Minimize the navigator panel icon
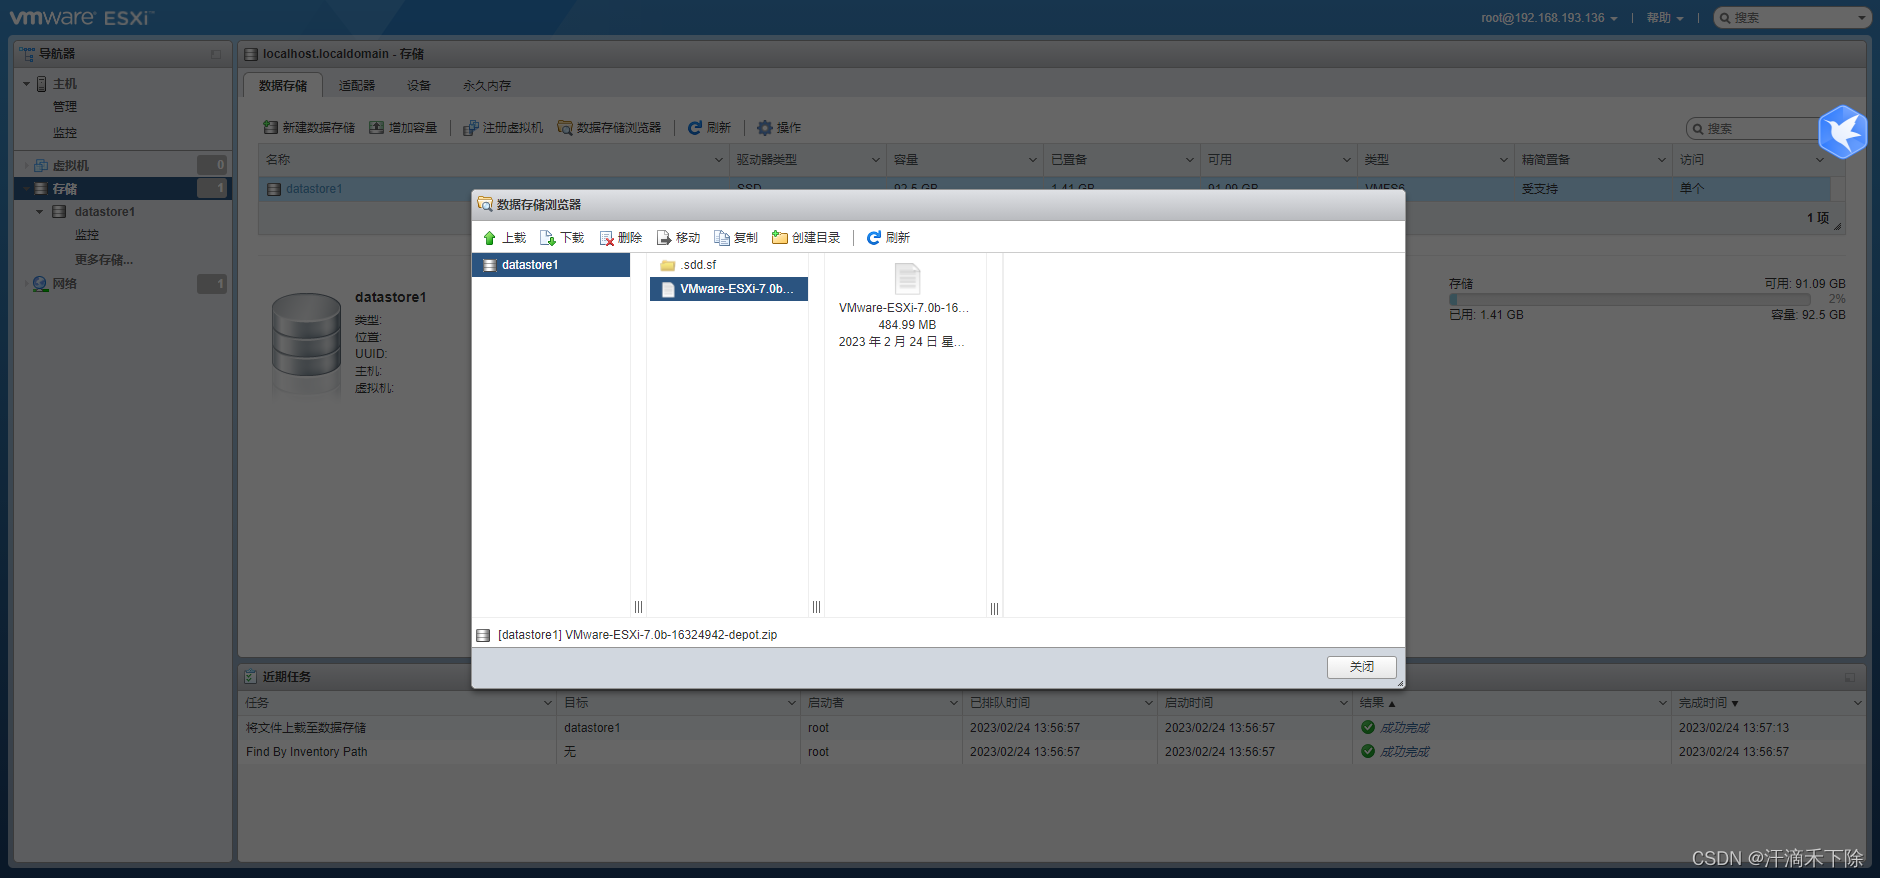 coord(216,54)
